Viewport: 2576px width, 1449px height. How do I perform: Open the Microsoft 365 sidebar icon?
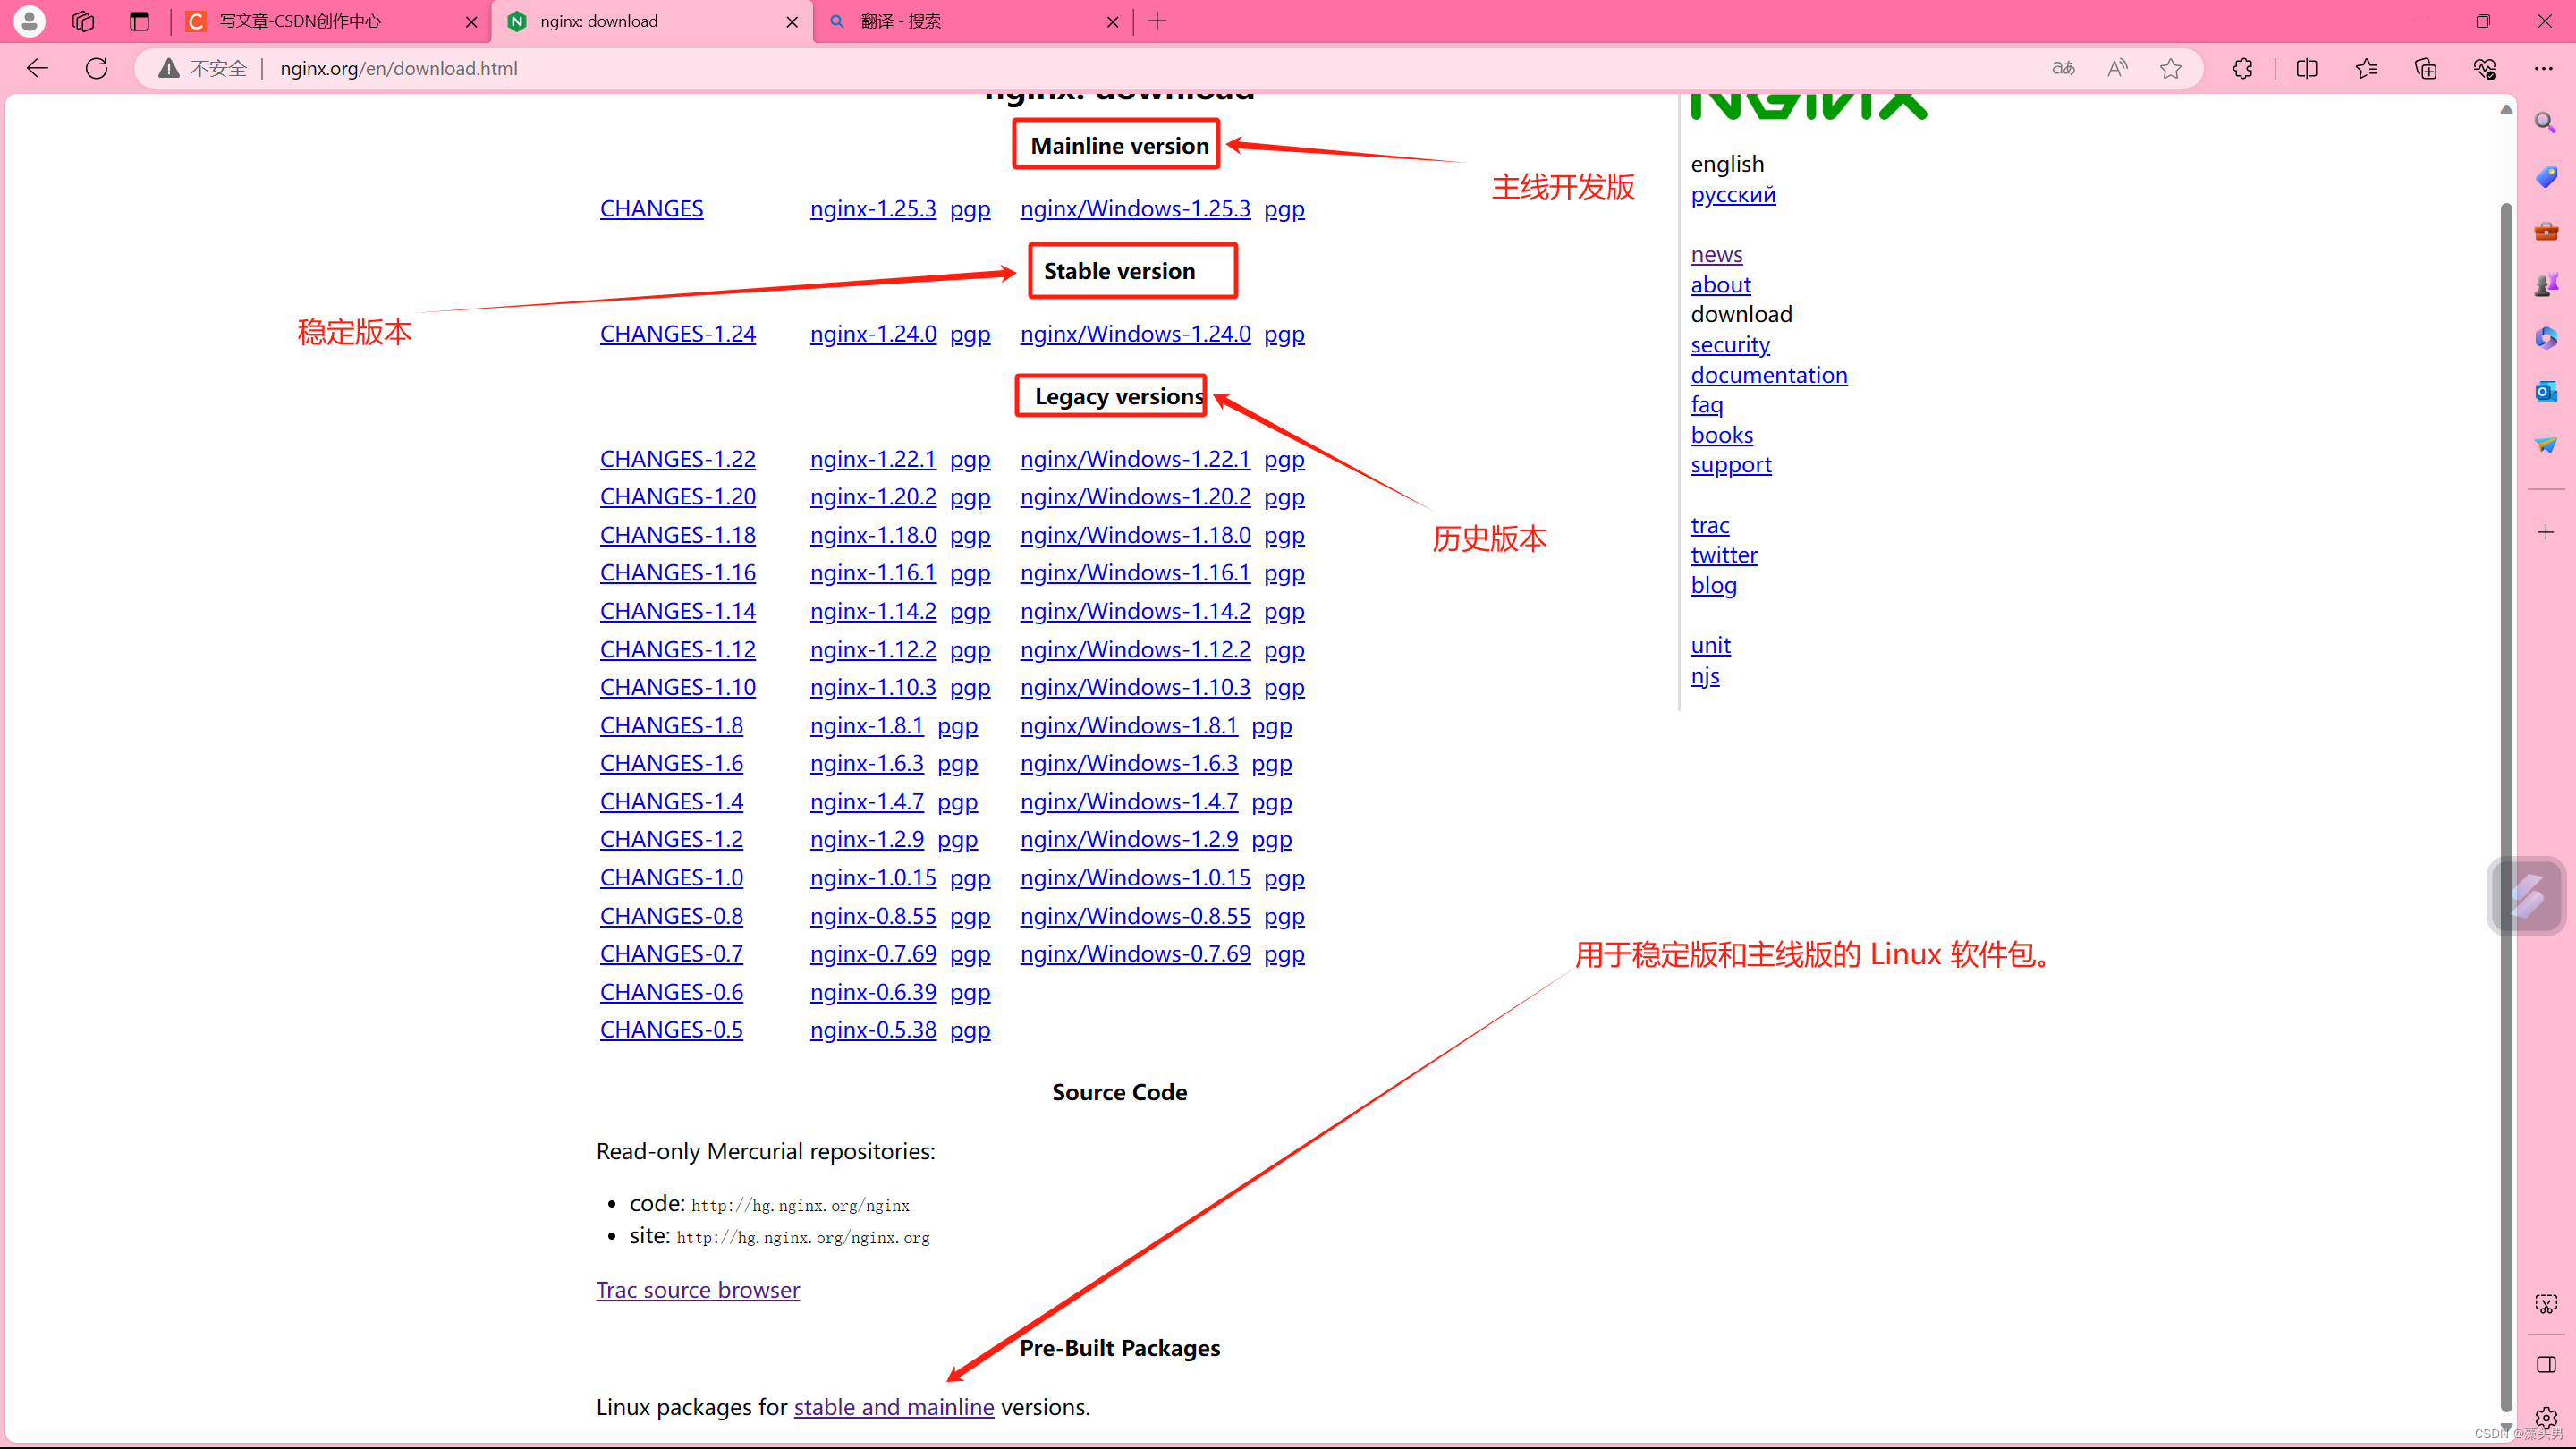point(2546,338)
